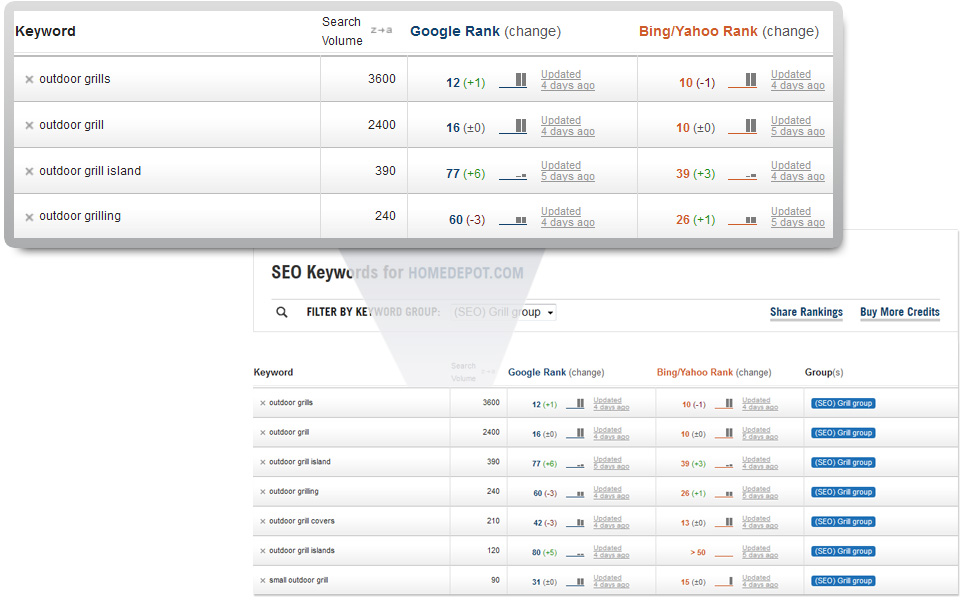The width and height of the screenshot is (966, 605).
Task: Click X beside 'outdoor grilling' in enlarged top panel
Action: click(29, 217)
